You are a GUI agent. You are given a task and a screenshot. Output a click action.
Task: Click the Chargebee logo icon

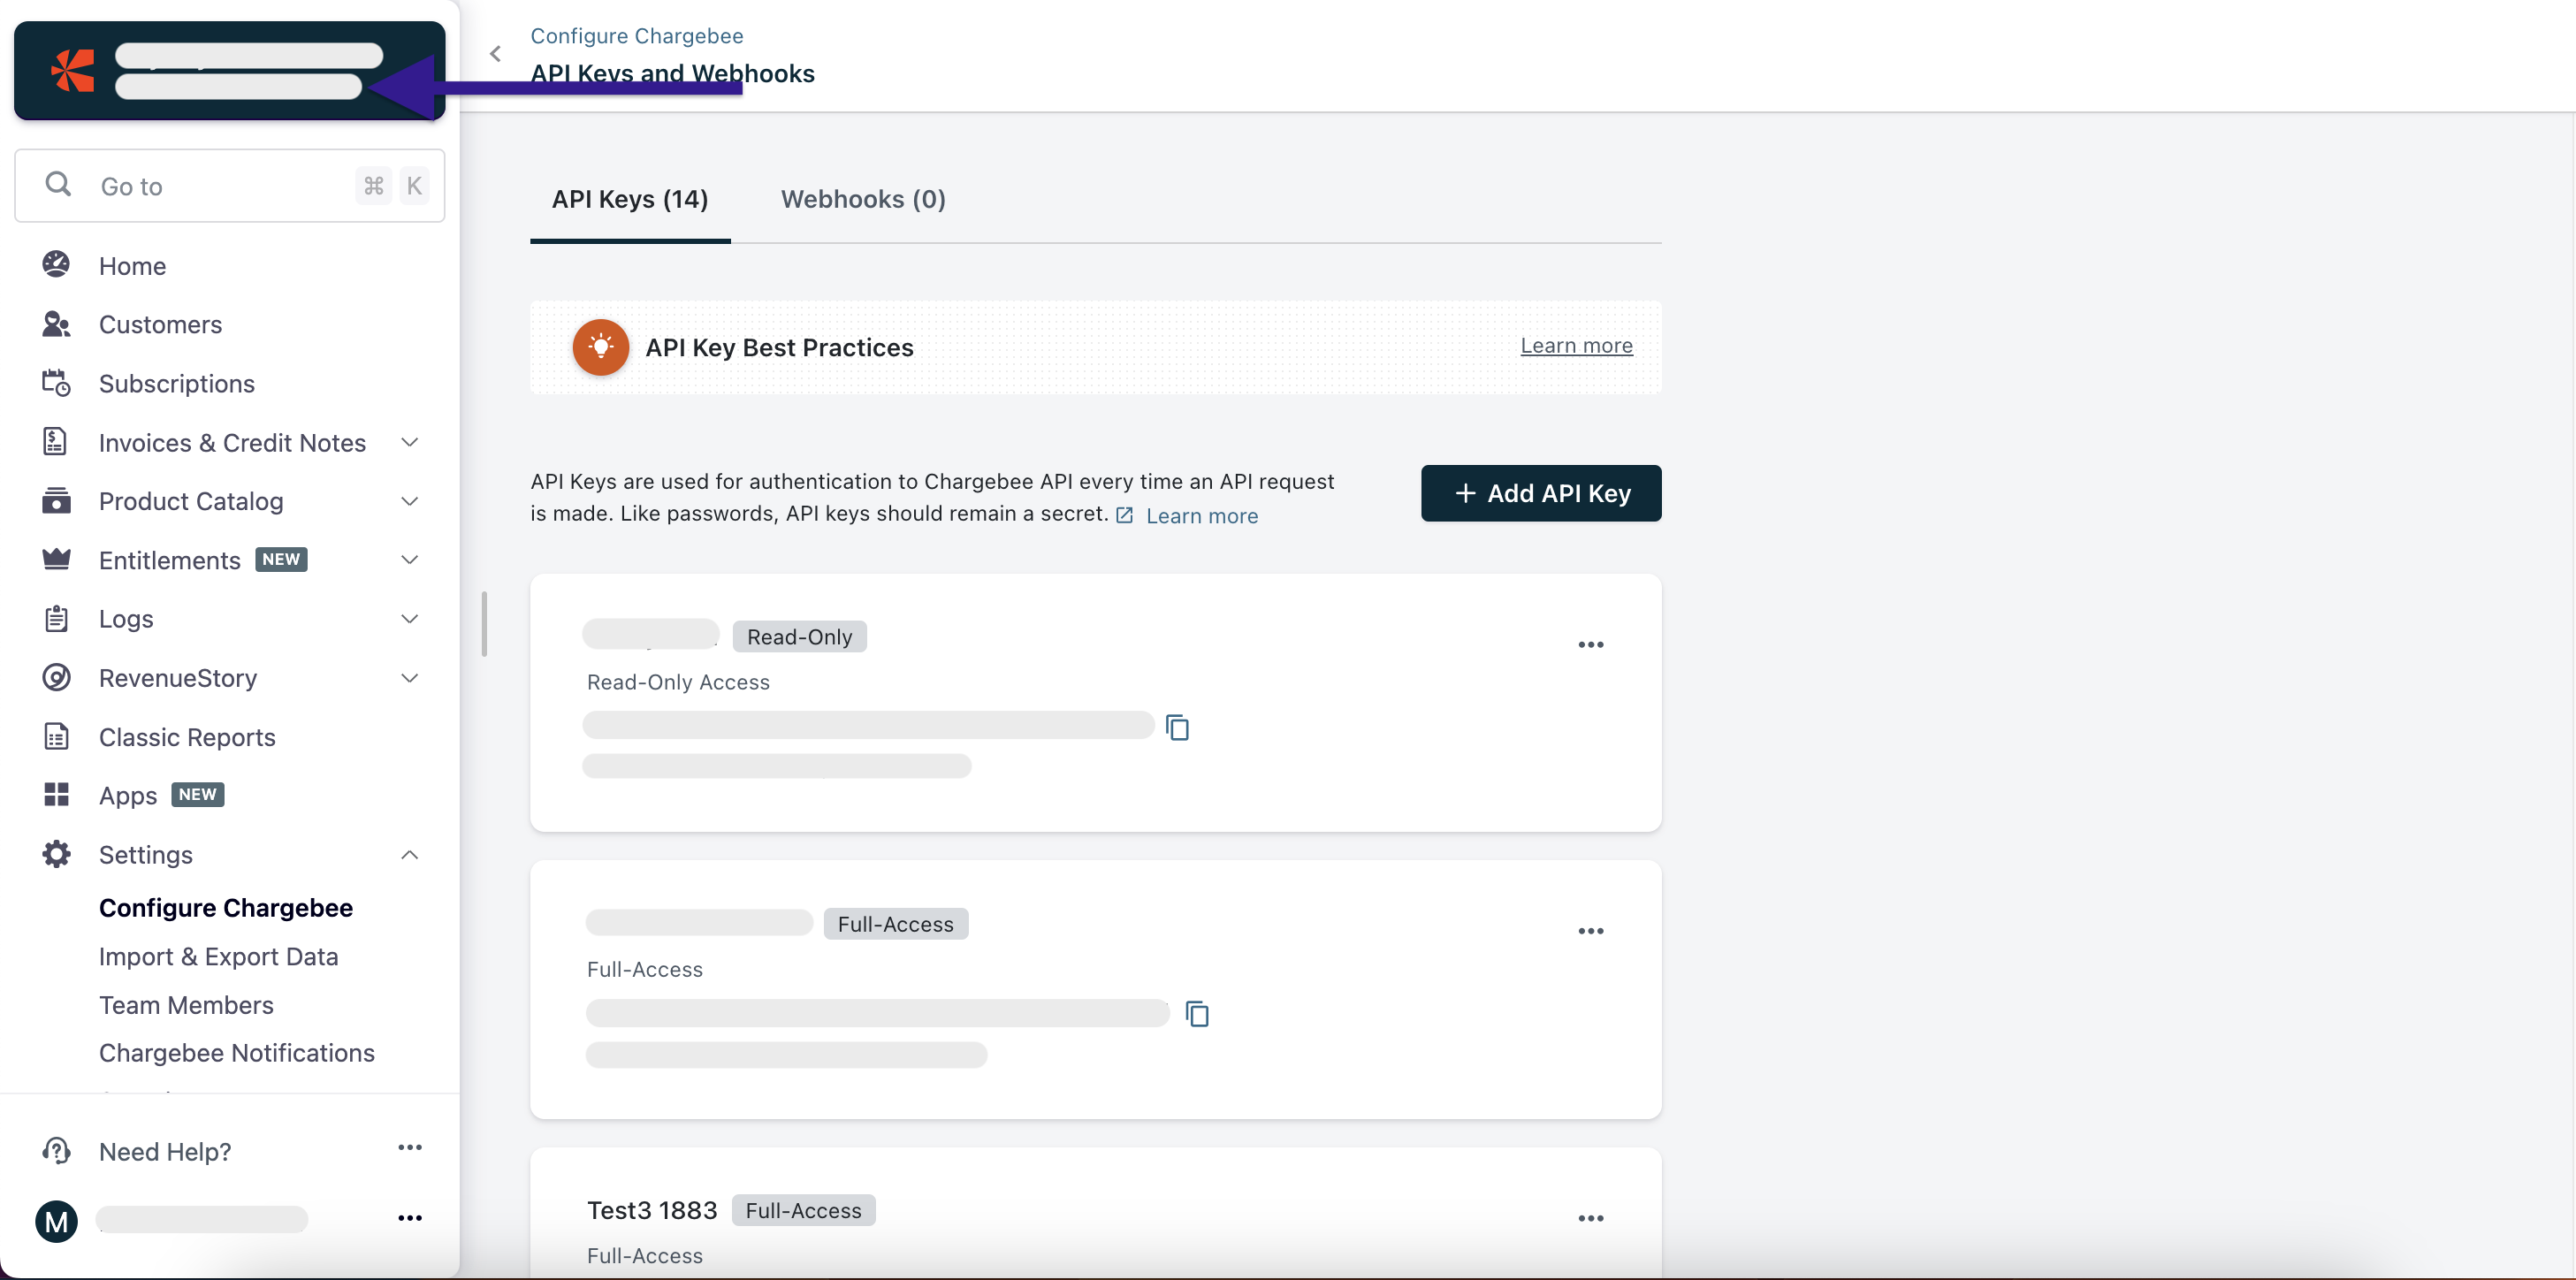[x=72, y=70]
